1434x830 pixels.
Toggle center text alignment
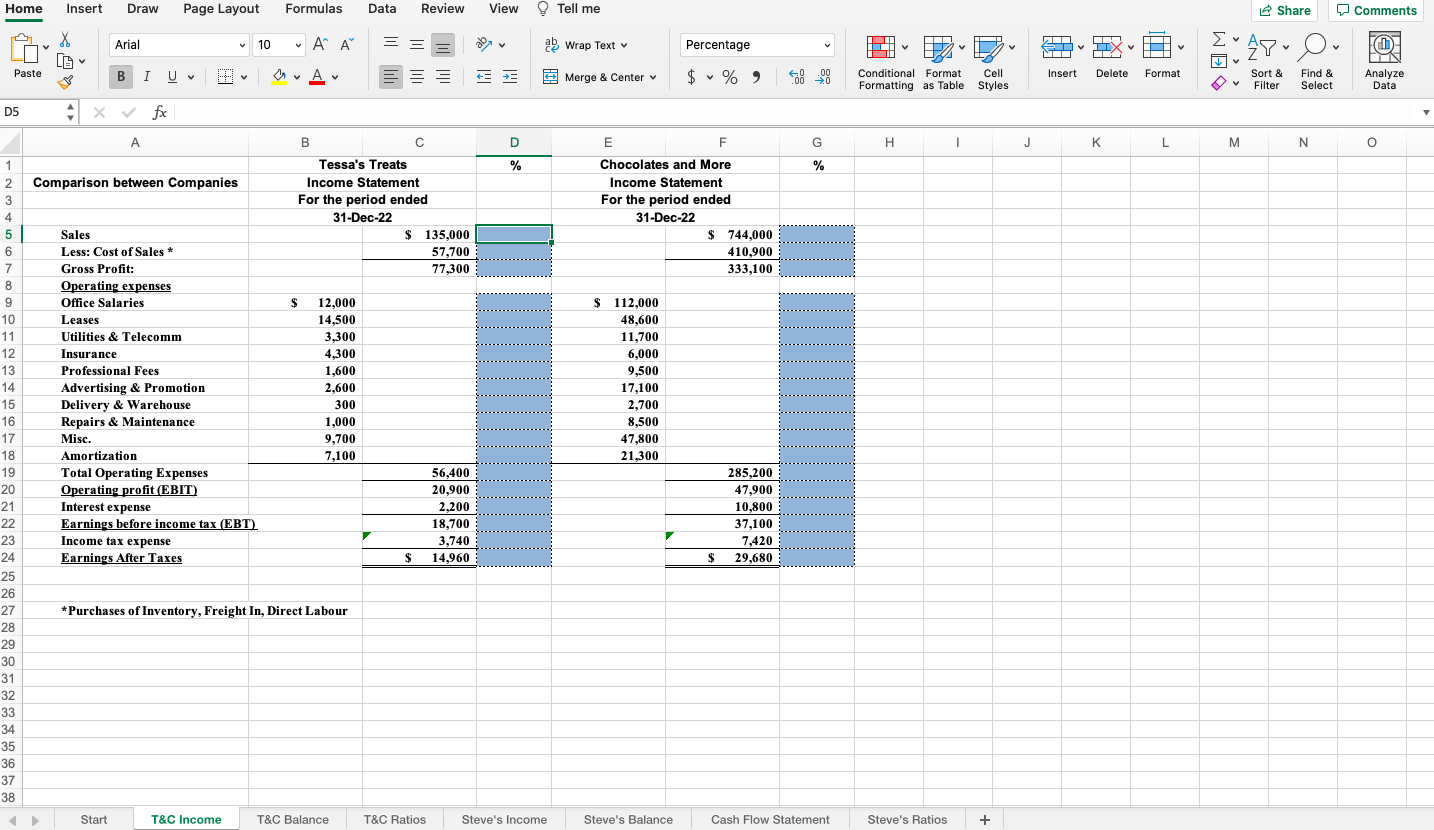point(416,77)
